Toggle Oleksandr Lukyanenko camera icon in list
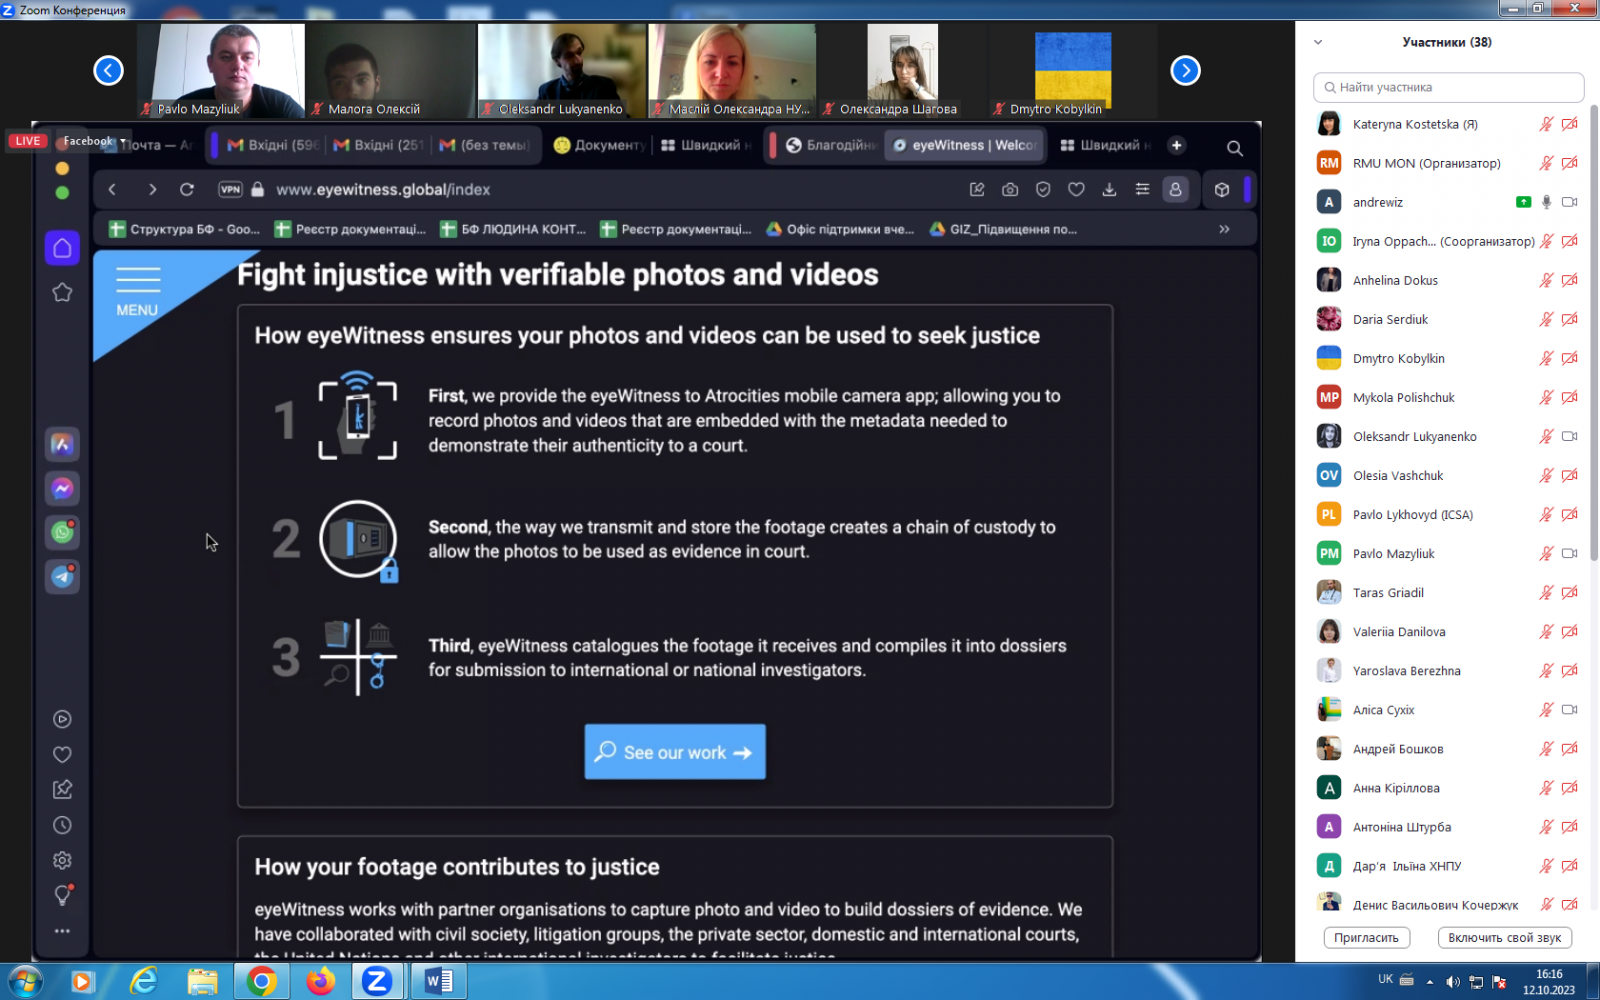 click(x=1570, y=436)
